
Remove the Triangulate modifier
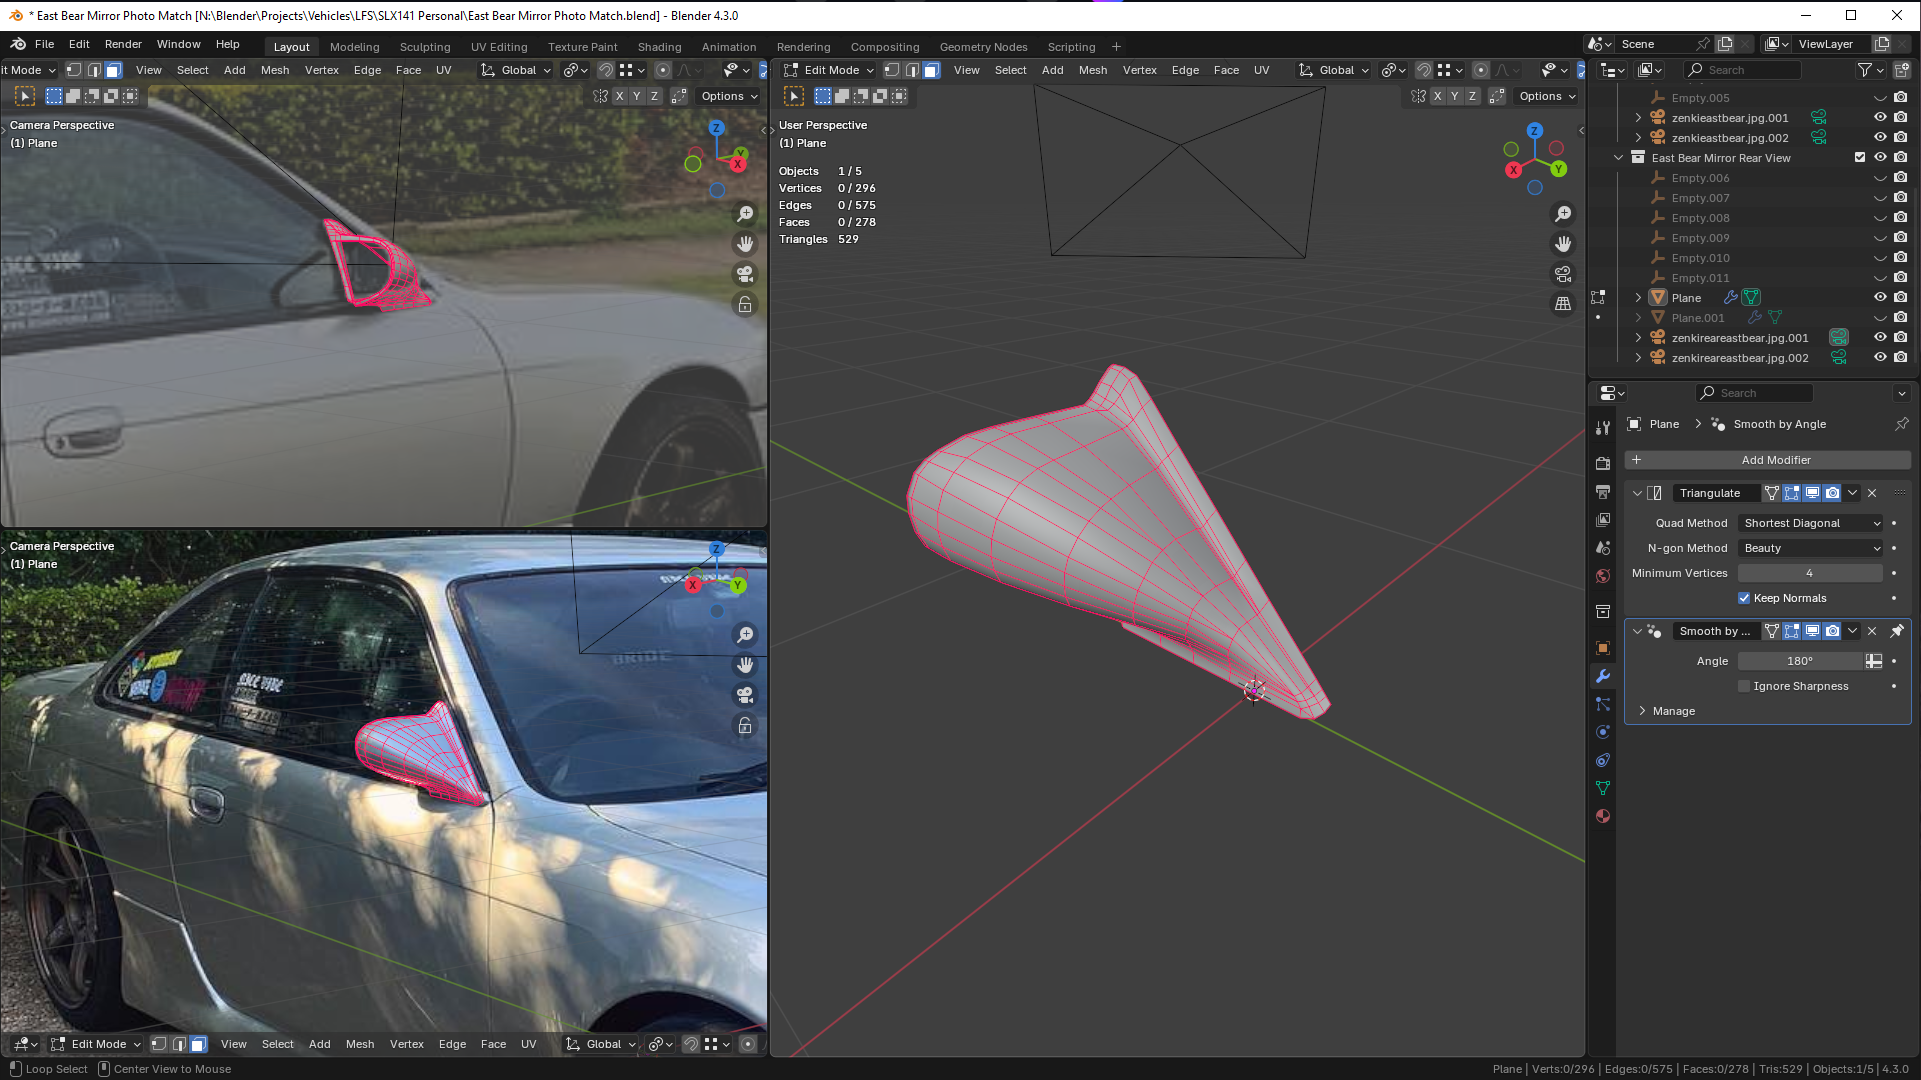(1872, 493)
